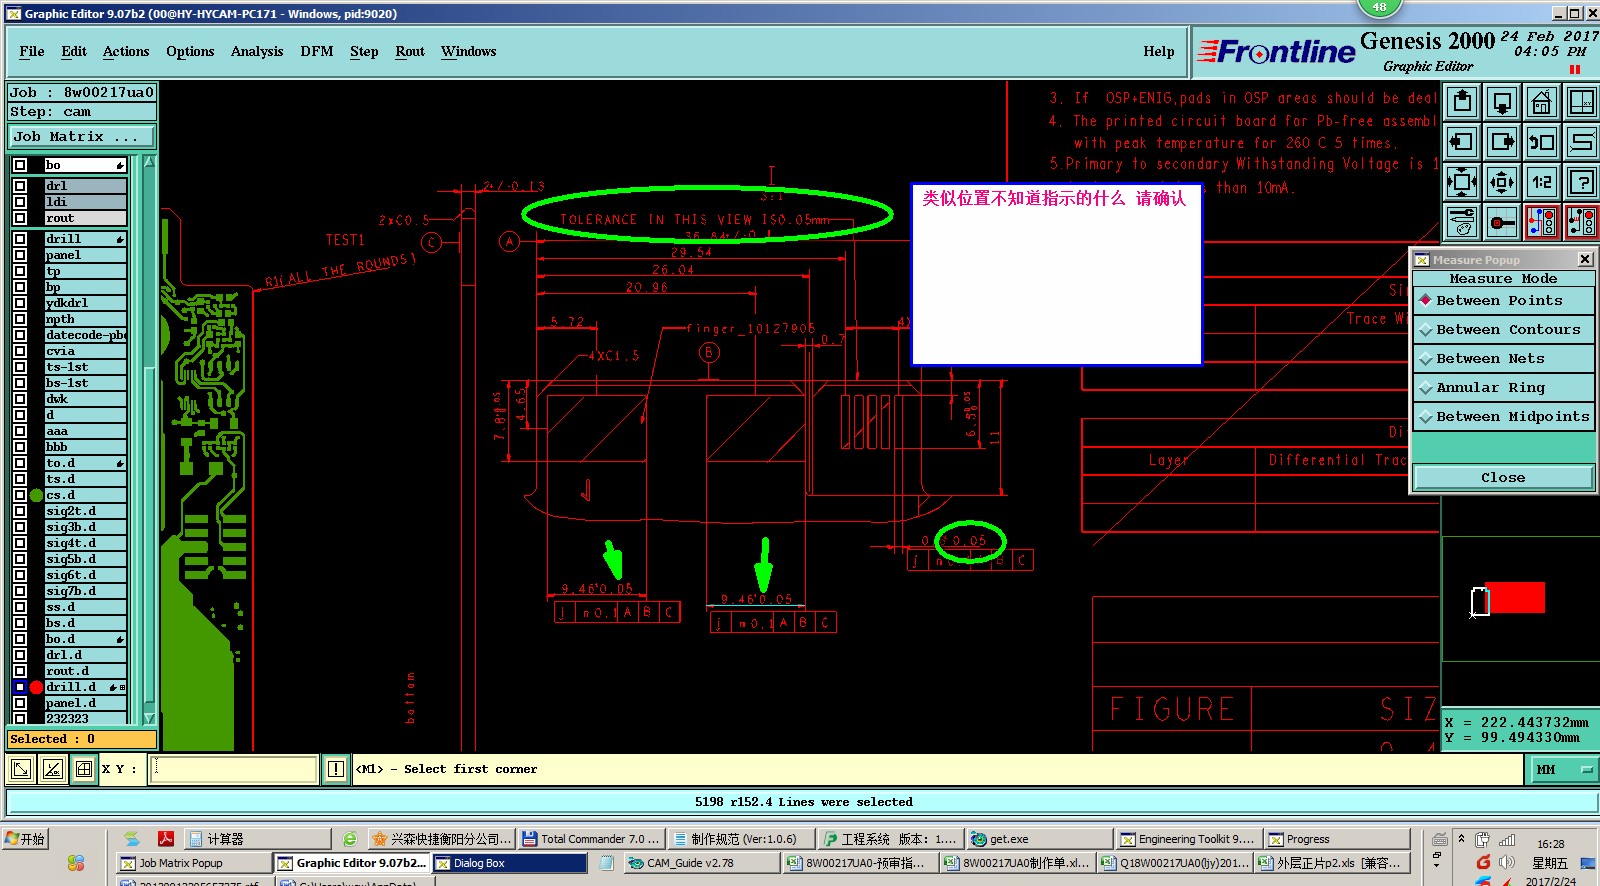The image size is (1600, 886).
Task: Toggle the panel layer checkbox
Action: (x=20, y=255)
